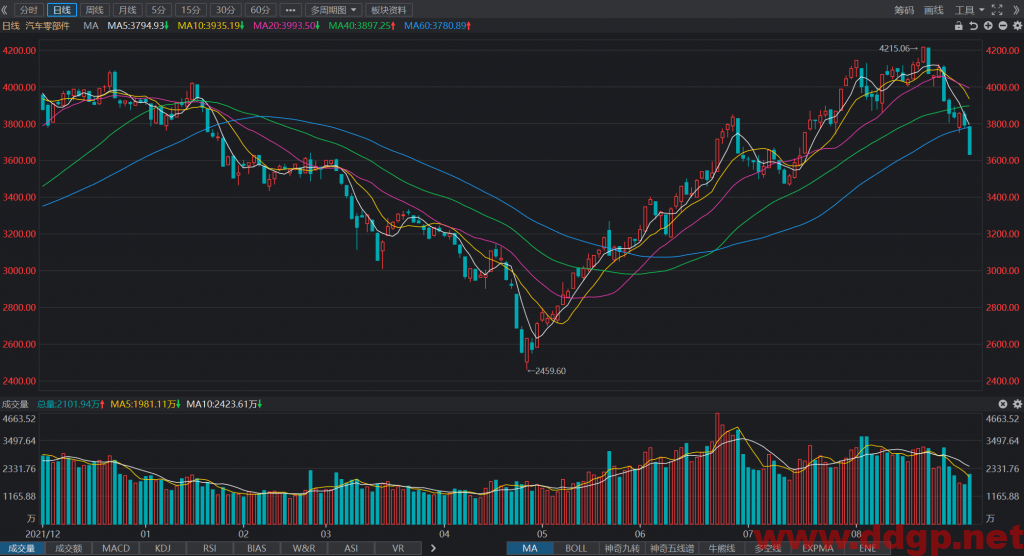Open 工具 tools dropdown

969,10
